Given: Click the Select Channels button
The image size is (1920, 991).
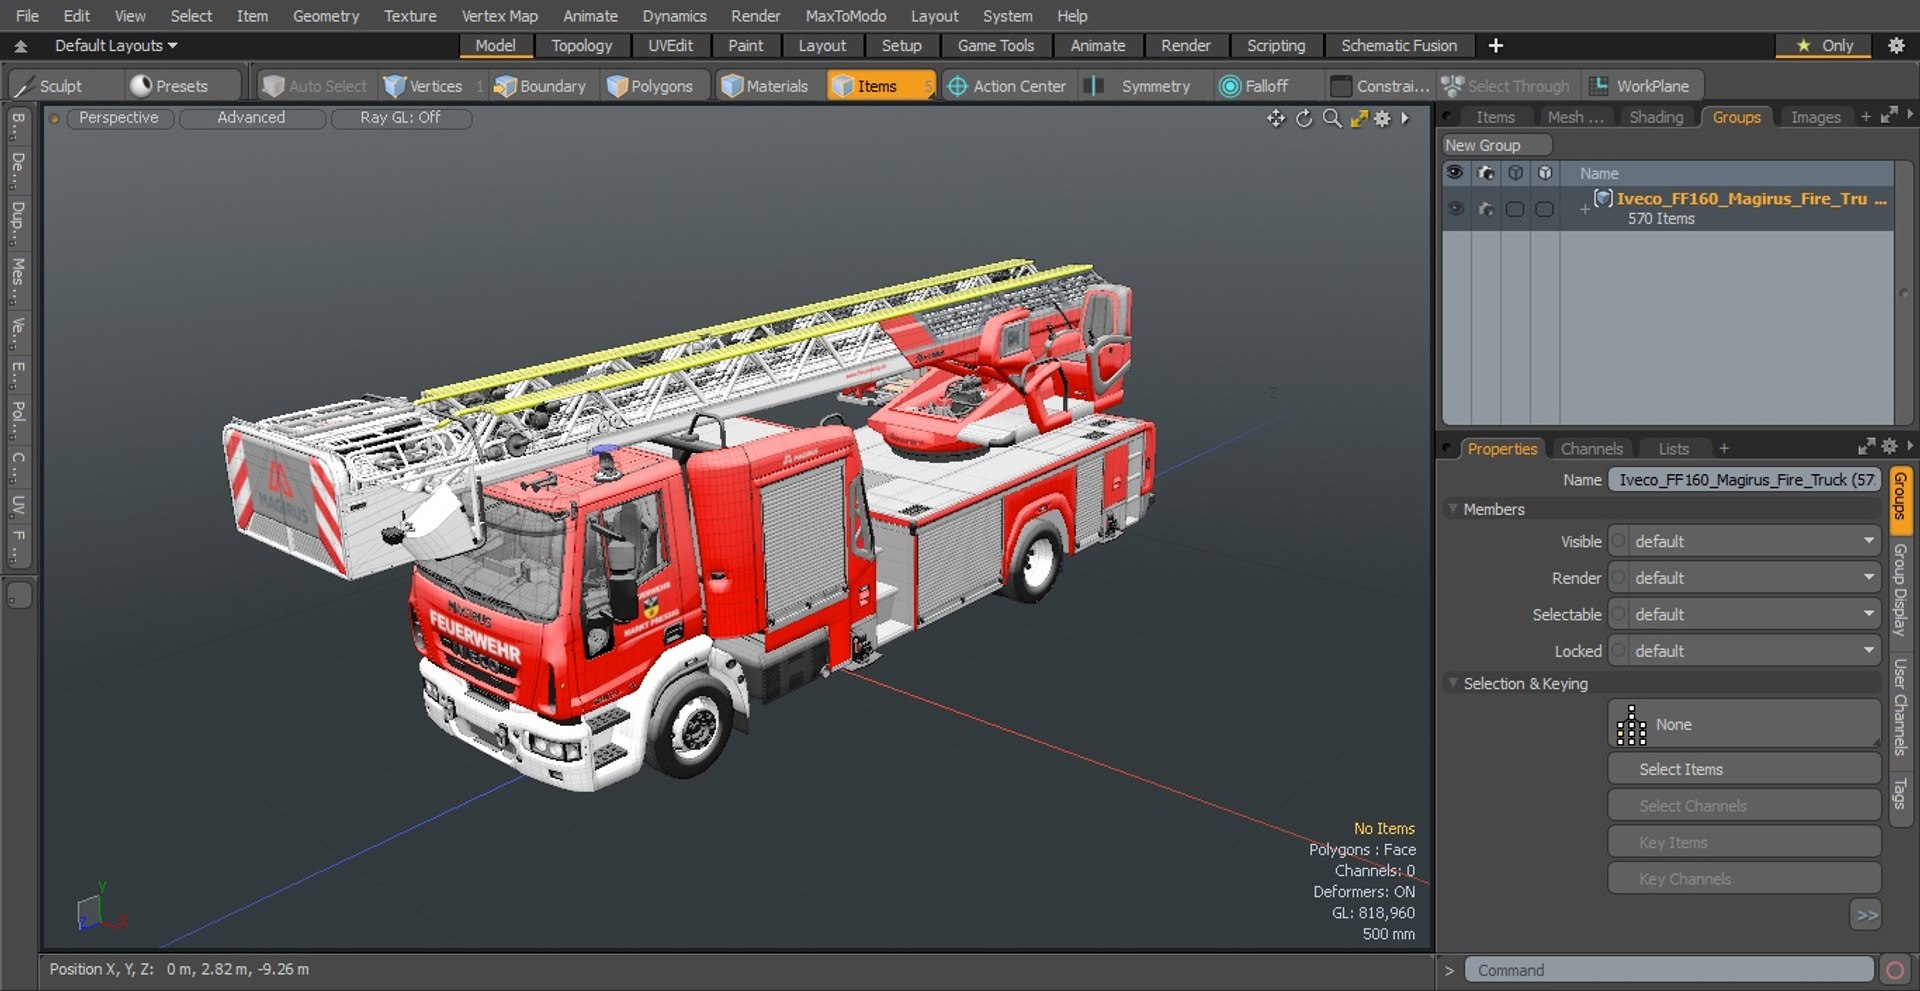Looking at the screenshot, I should pos(1744,806).
